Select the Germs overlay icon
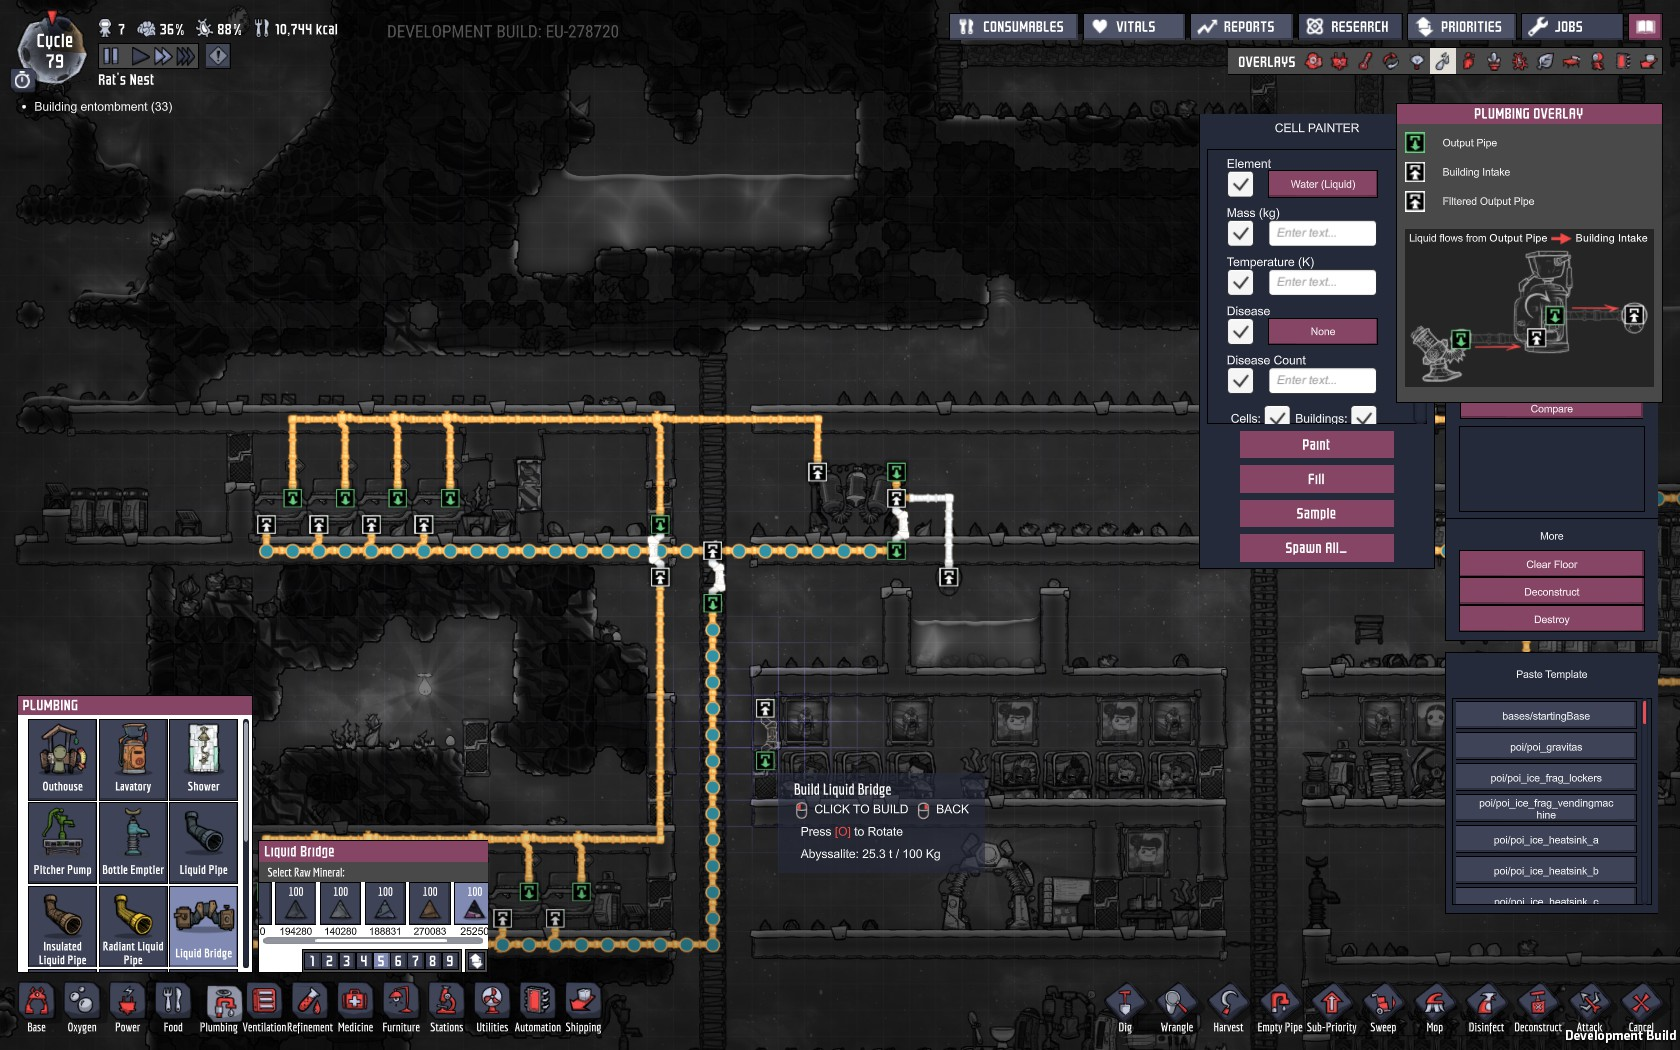The height and width of the screenshot is (1050, 1680). pos(1520,61)
